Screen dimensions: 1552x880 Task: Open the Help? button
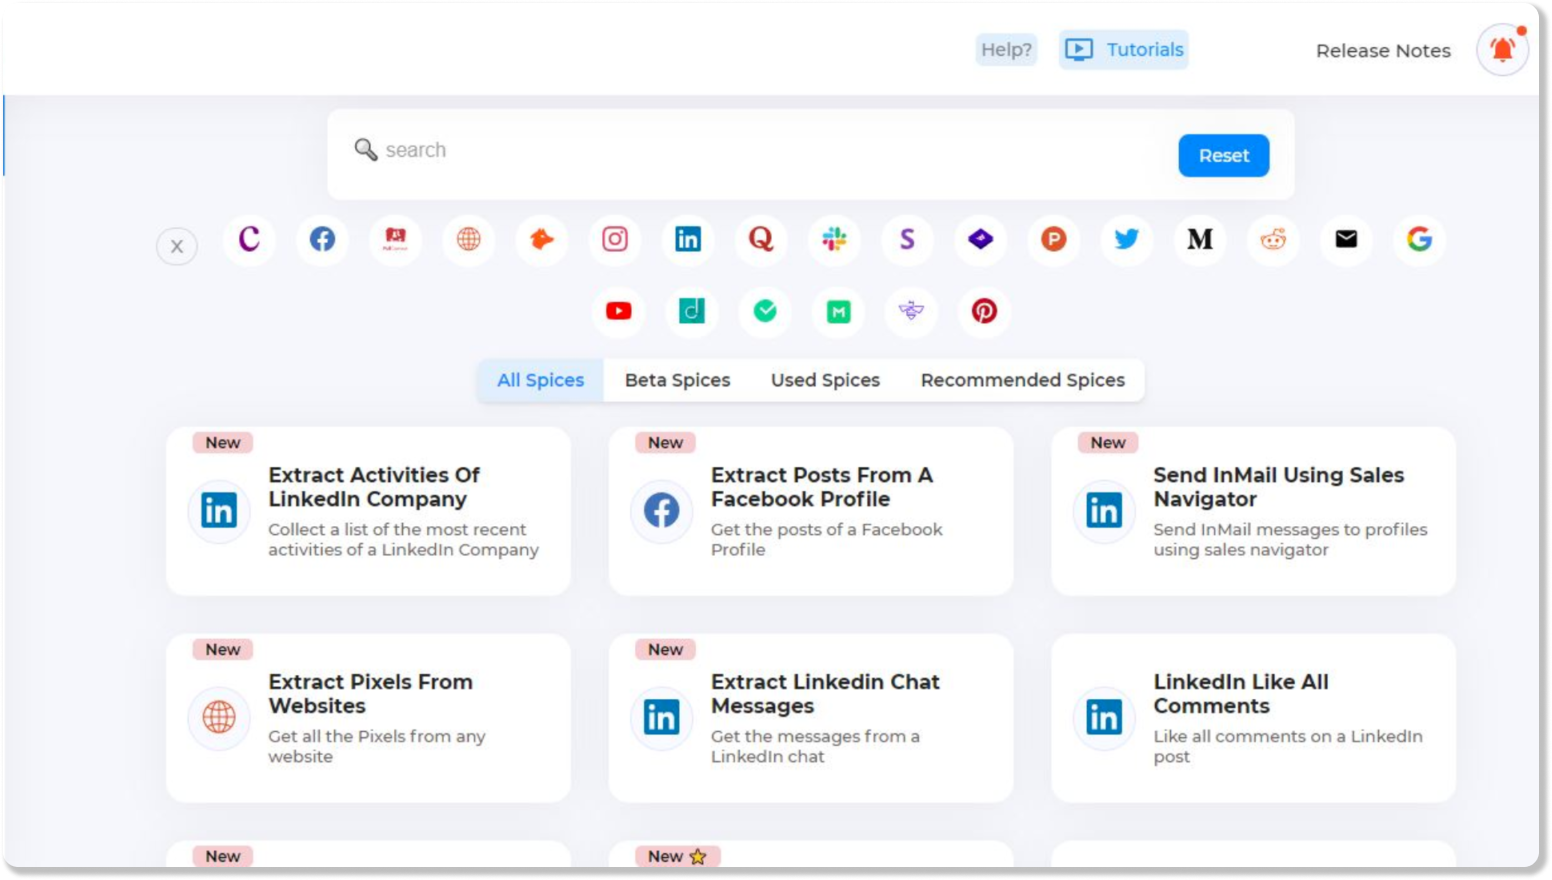(1006, 49)
